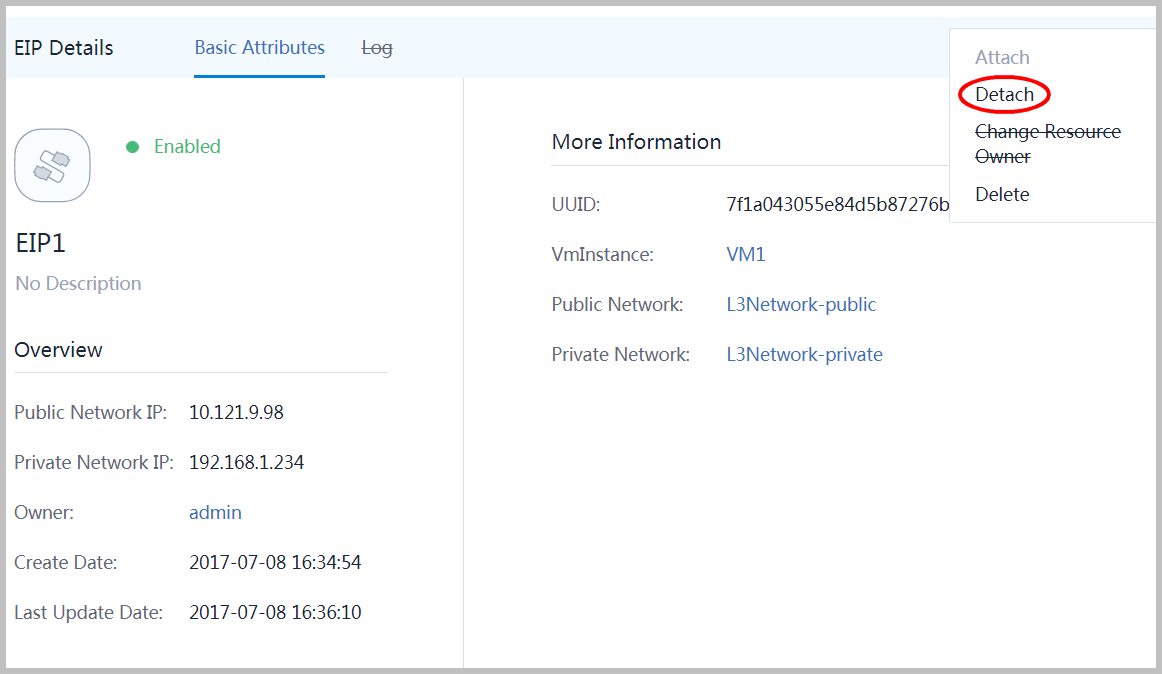Click the UUID value text
Screen dimensions: 1162x674
tap(837, 205)
